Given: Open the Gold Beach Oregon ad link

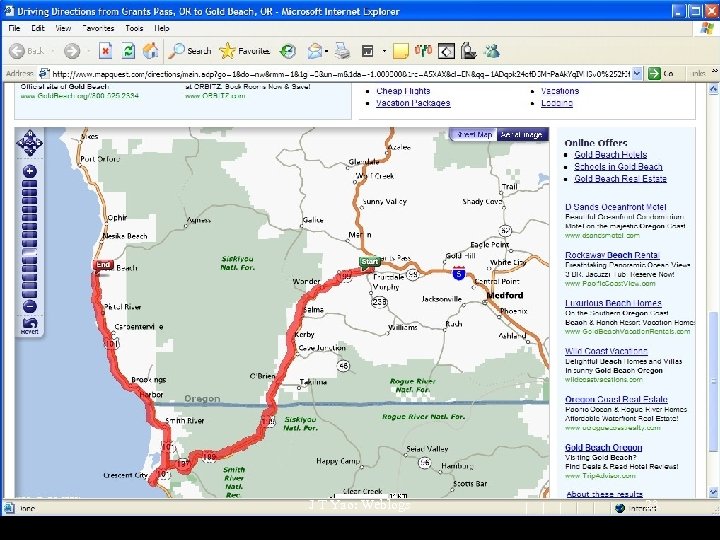Looking at the screenshot, I should click(x=603, y=447).
